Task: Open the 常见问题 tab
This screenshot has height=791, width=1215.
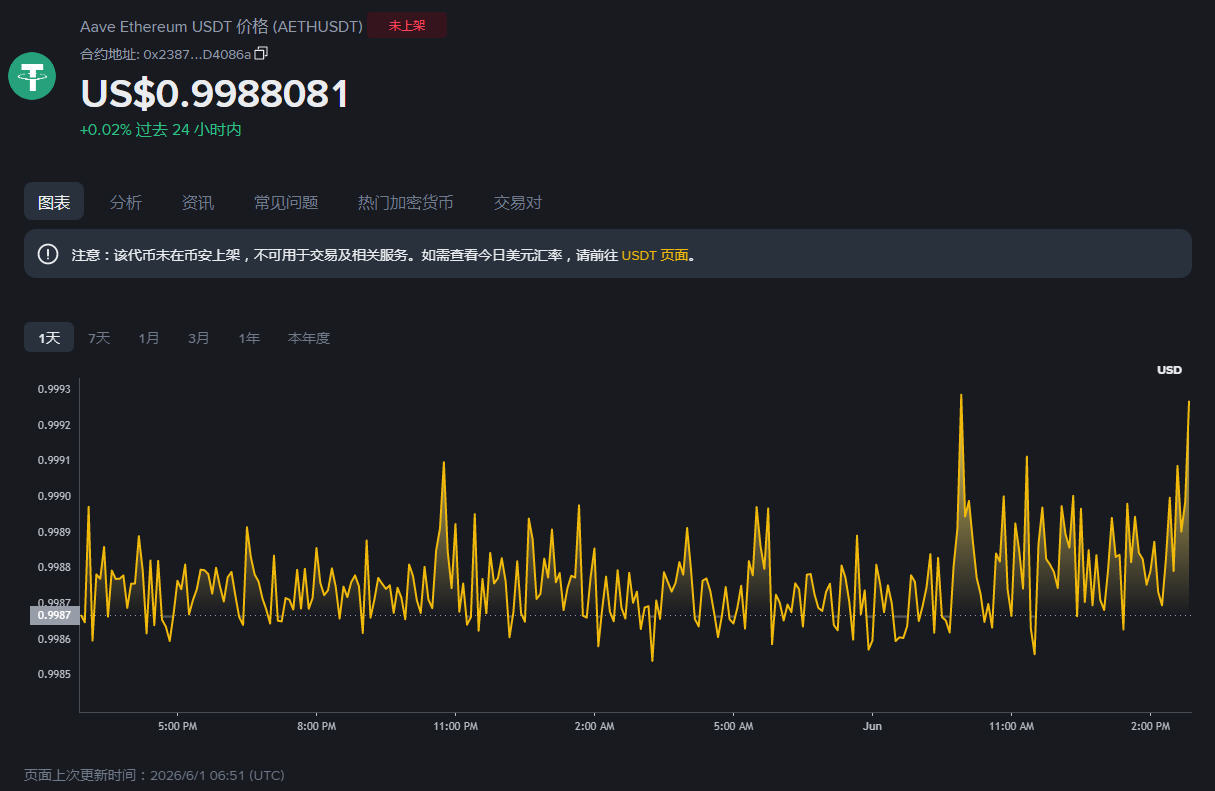Action: pos(286,202)
